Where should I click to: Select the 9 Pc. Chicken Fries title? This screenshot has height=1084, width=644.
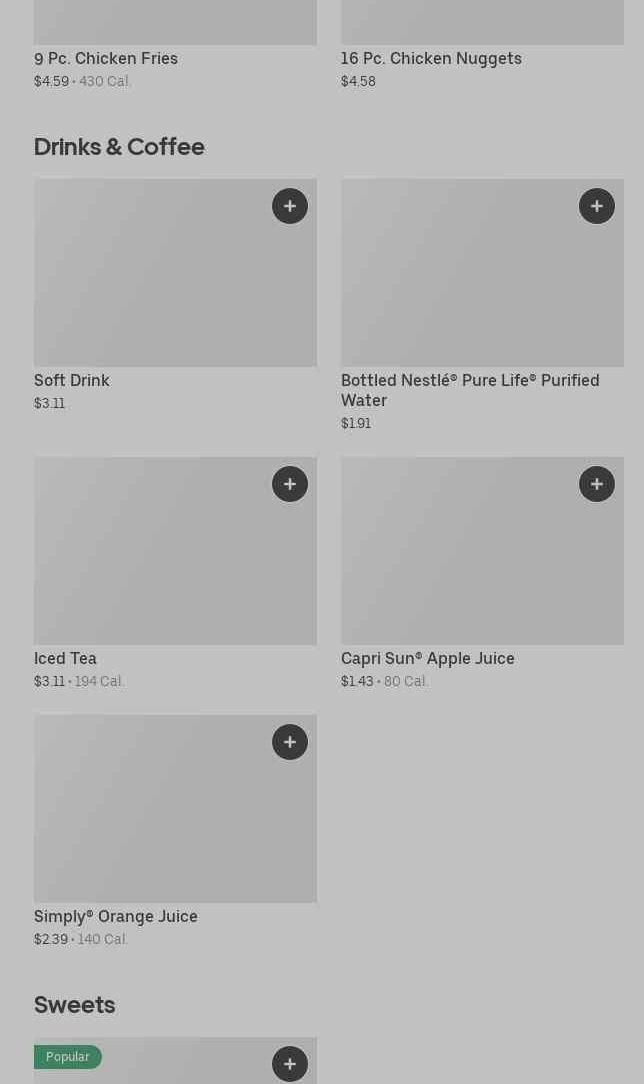(x=106, y=58)
